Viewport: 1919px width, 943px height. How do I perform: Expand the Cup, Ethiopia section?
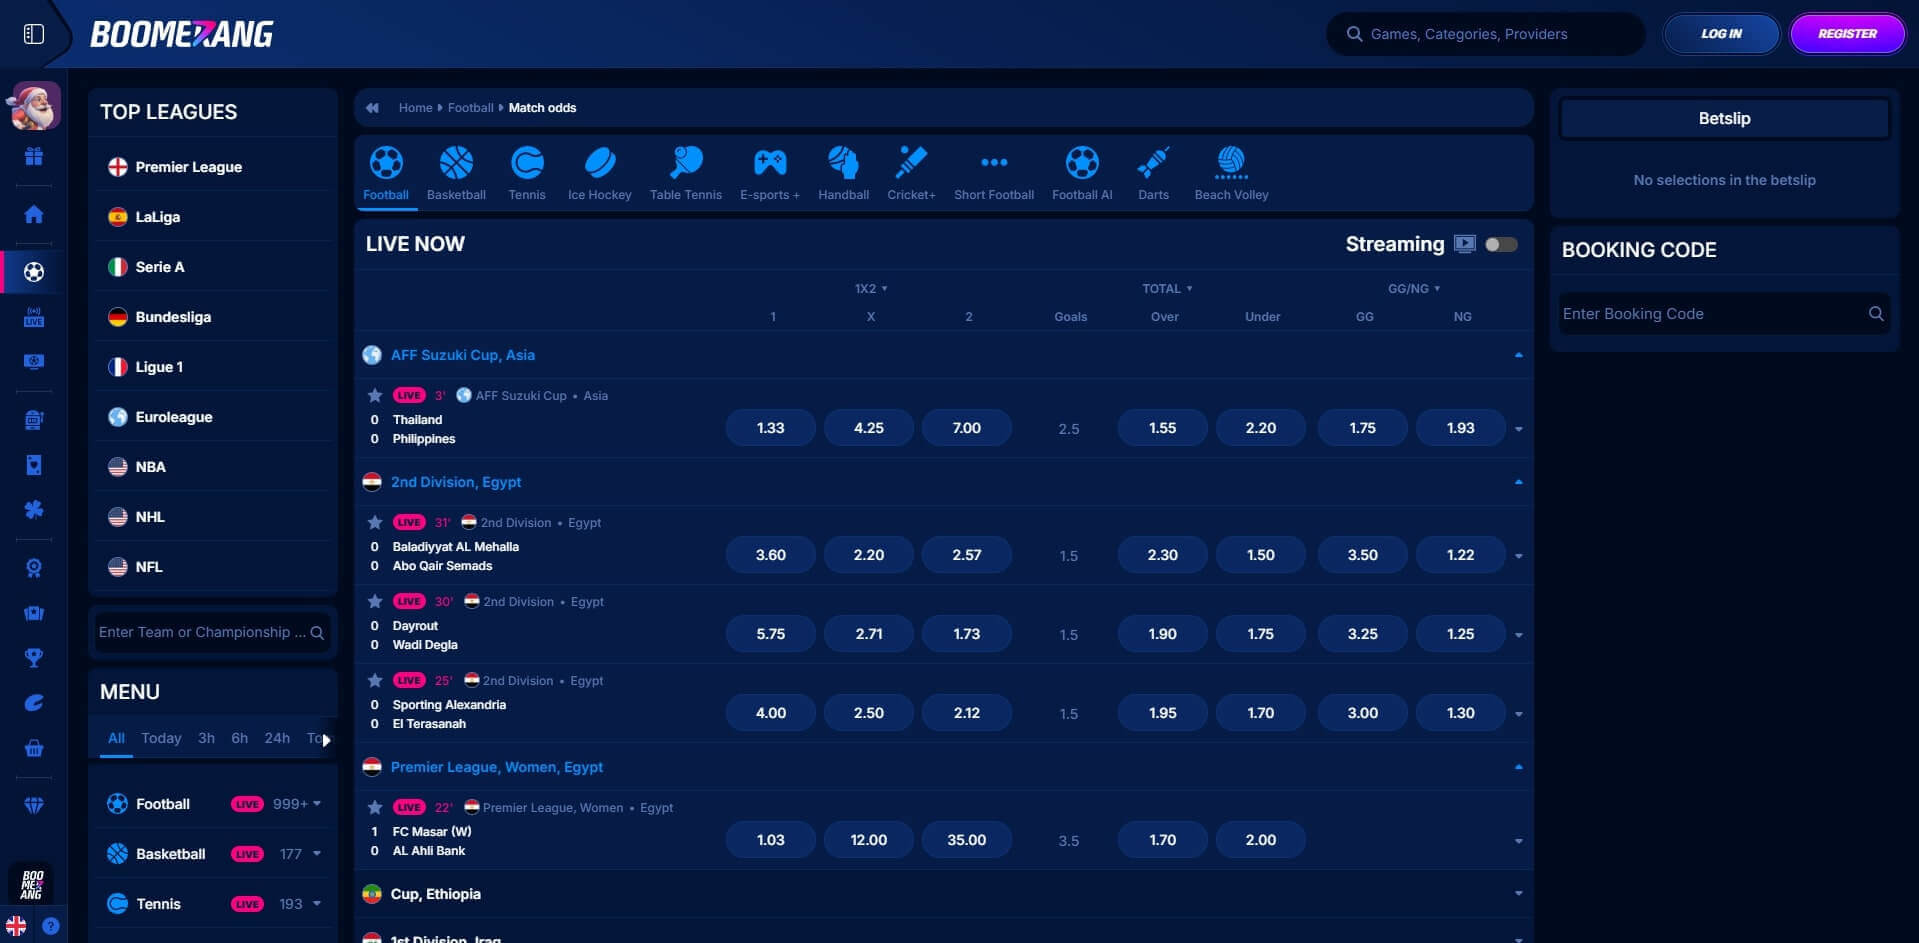pos(1518,893)
